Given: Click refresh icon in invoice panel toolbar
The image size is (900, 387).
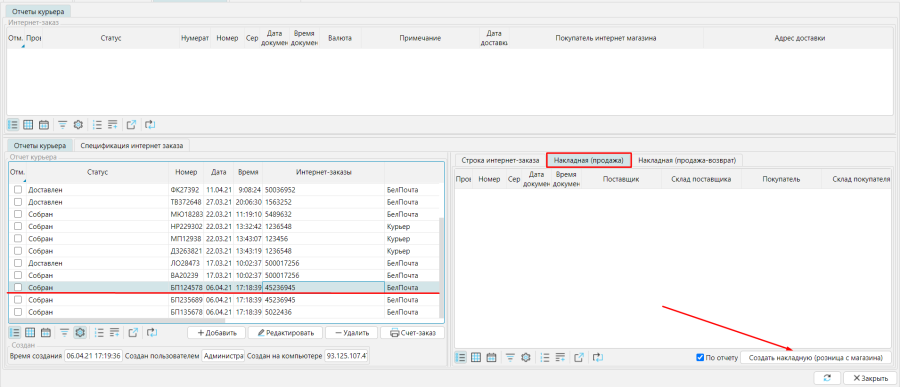Looking at the screenshot, I should (x=598, y=357).
